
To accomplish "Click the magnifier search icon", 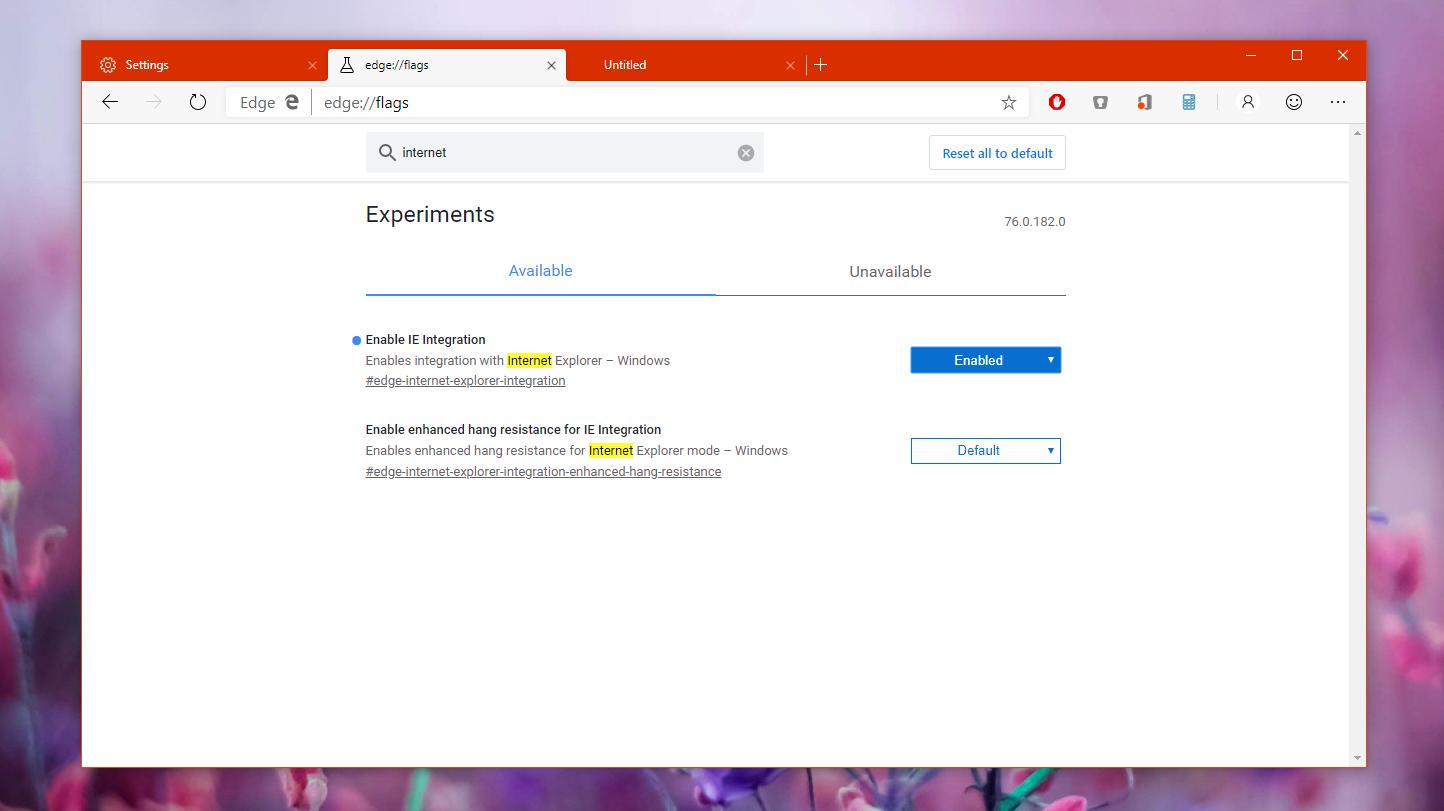I will [x=387, y=153].
